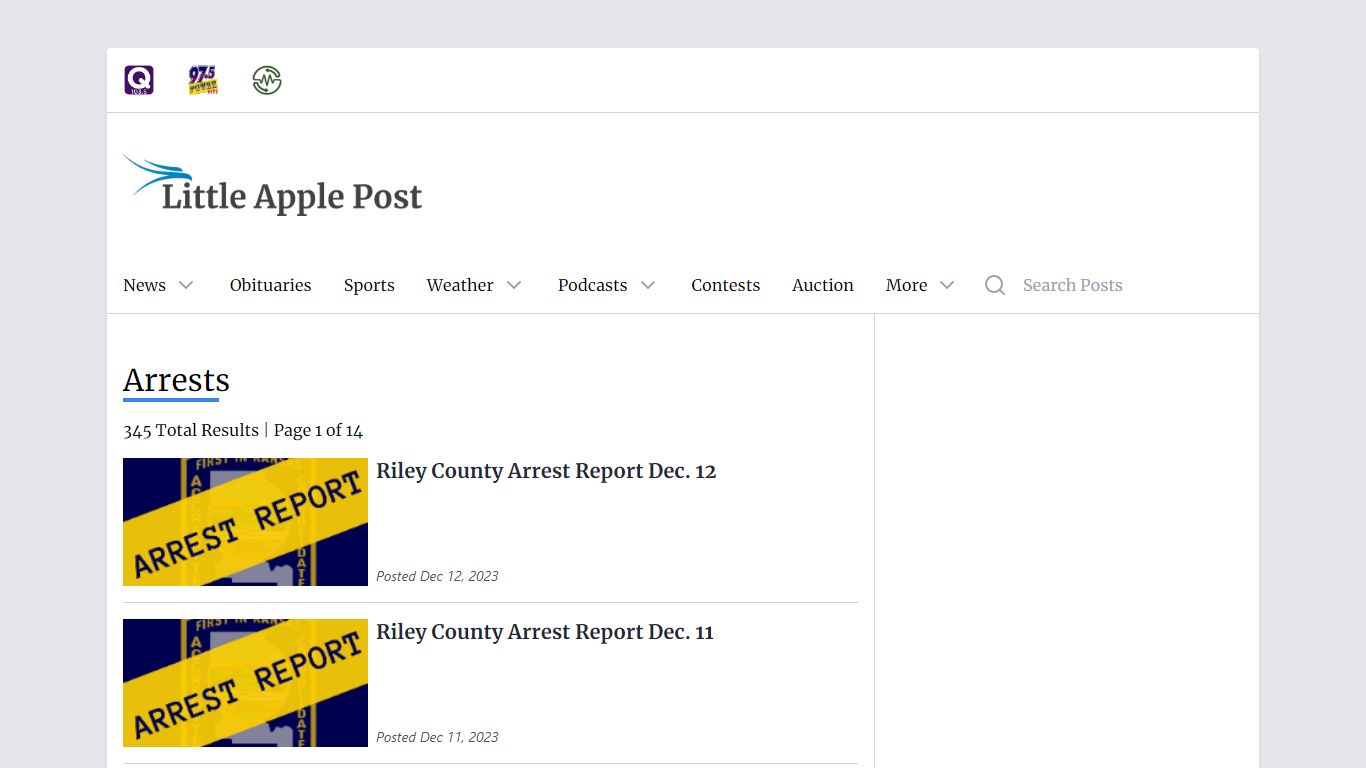Click the Arrests section heading

coord(176,380)
